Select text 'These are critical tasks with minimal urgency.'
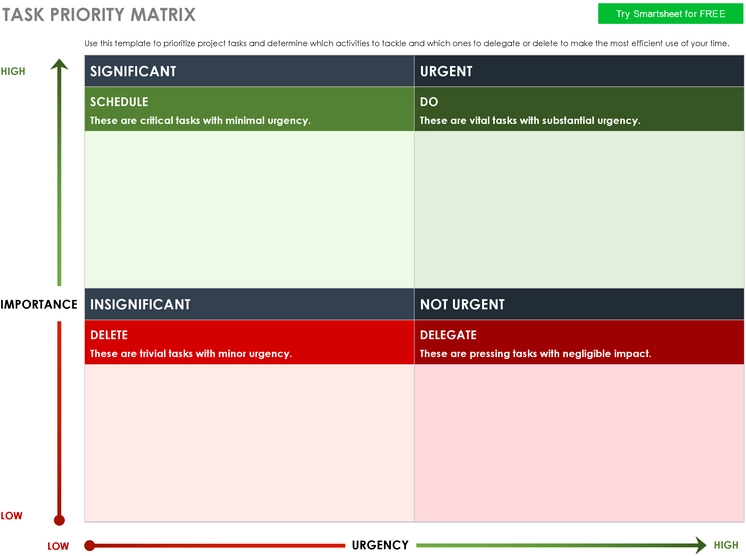 point(200,120)
